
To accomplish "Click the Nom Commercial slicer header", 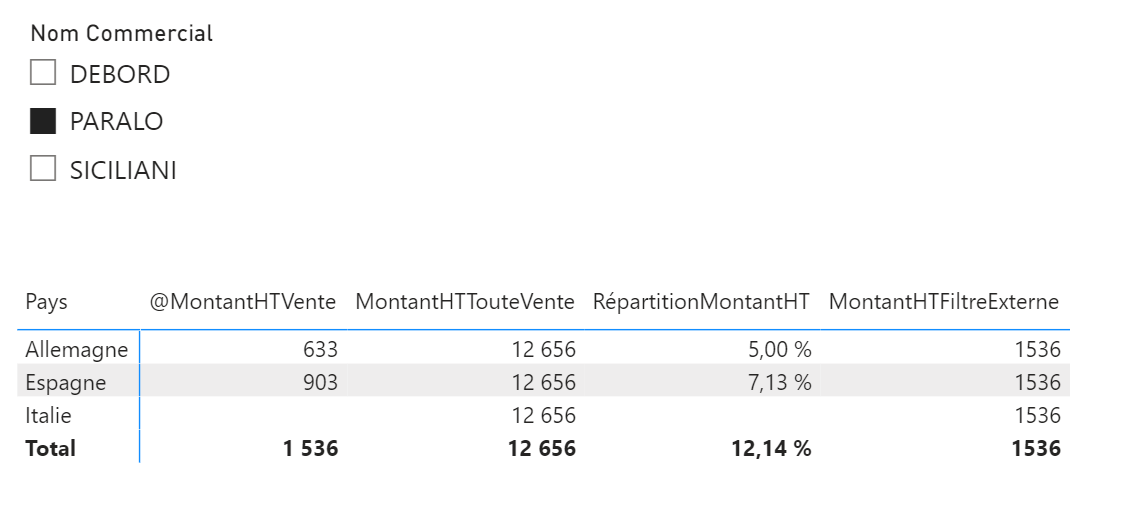I will tap(122, 33).
